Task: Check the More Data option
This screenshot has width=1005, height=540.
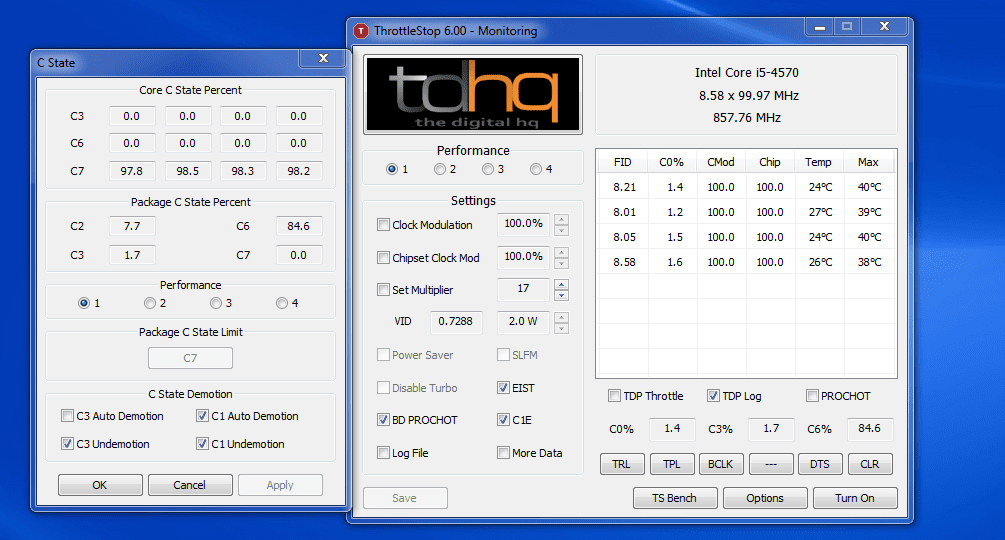Action: click(503, 453)
